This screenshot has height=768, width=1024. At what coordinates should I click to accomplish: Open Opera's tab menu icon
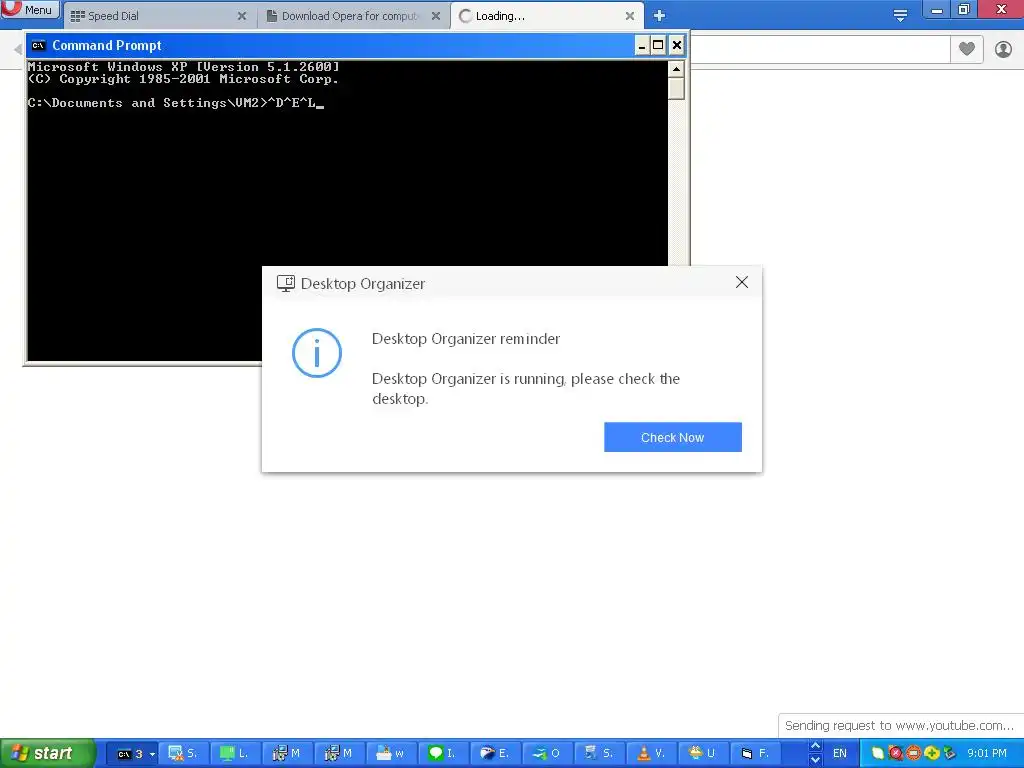tap(900, 16)
